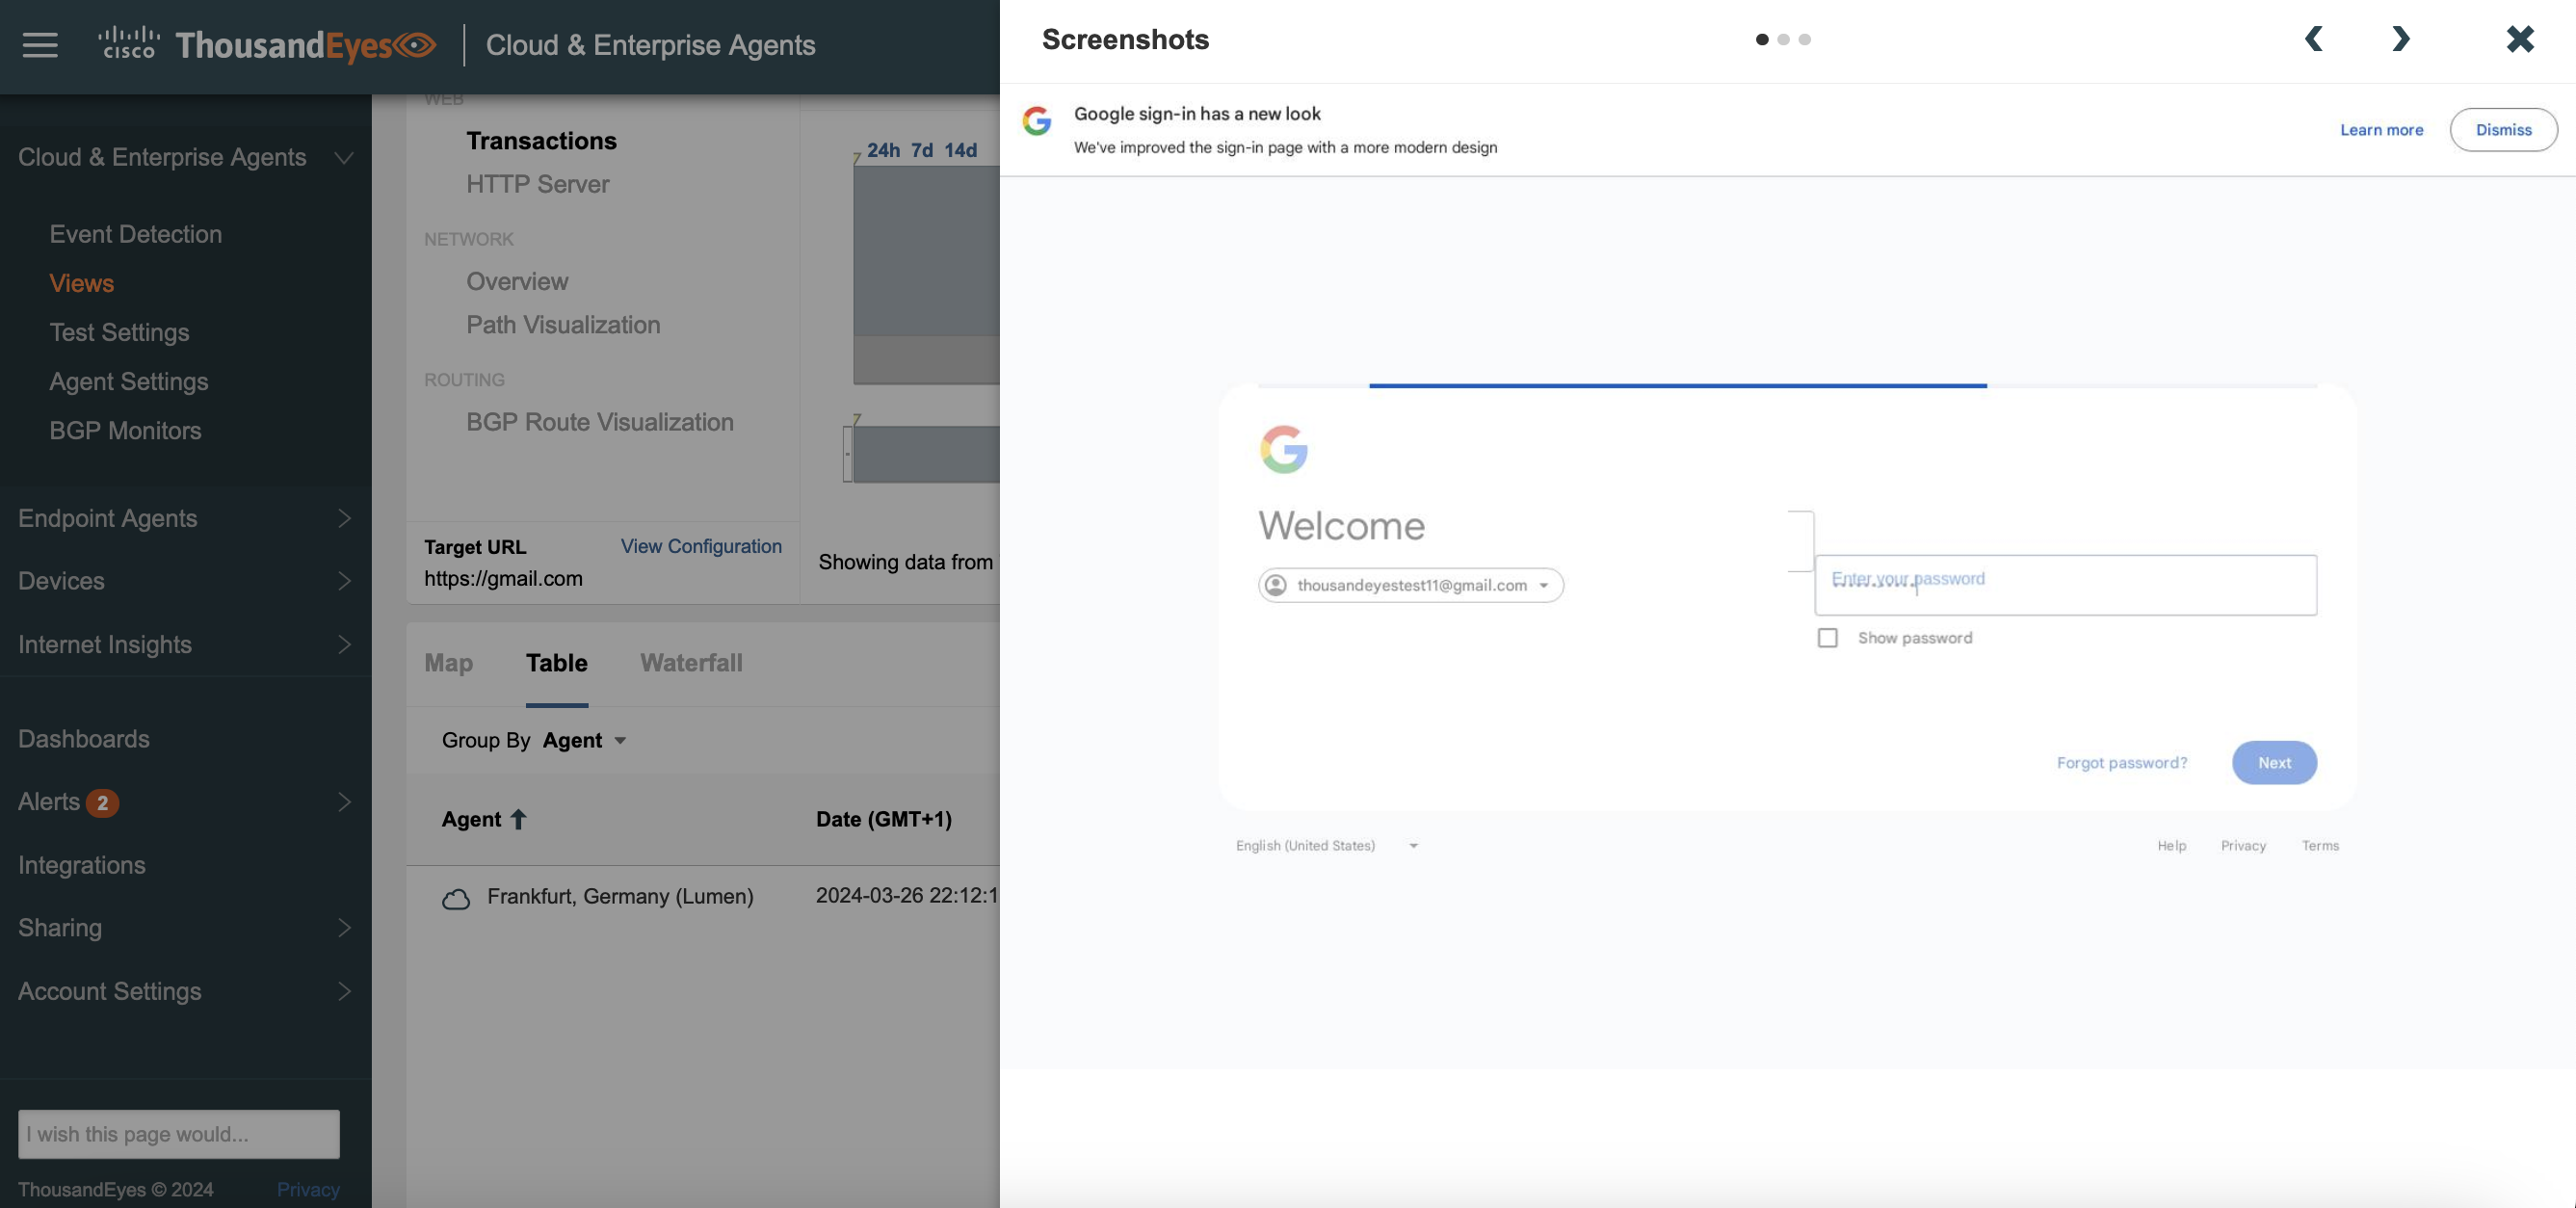
Task: Select the second screenshot carousel dot
Action: tap(1784, 39)
